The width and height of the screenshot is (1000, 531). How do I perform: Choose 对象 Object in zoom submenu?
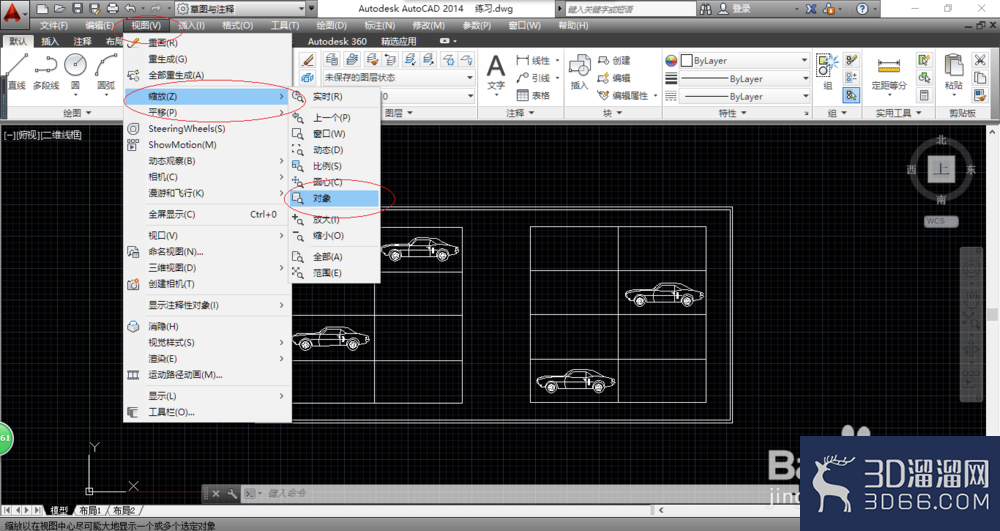[x=335, y=198]
